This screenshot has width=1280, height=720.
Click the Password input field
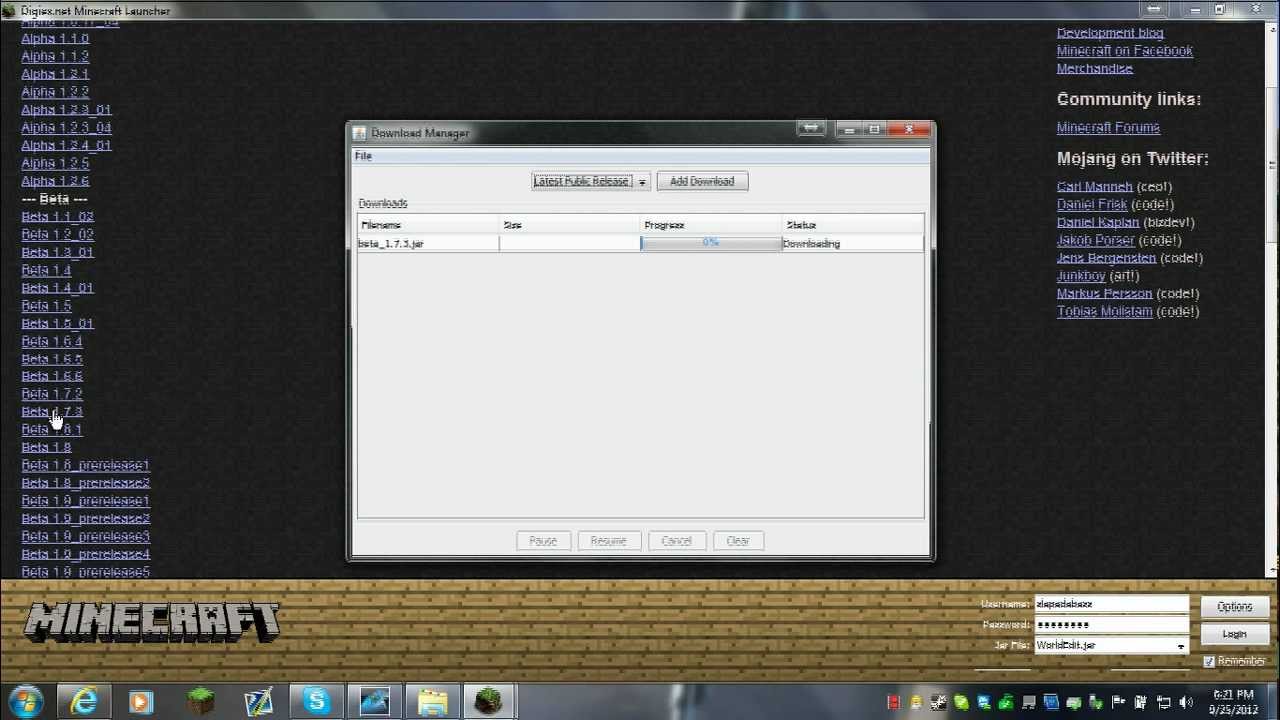pos(1111,625)
